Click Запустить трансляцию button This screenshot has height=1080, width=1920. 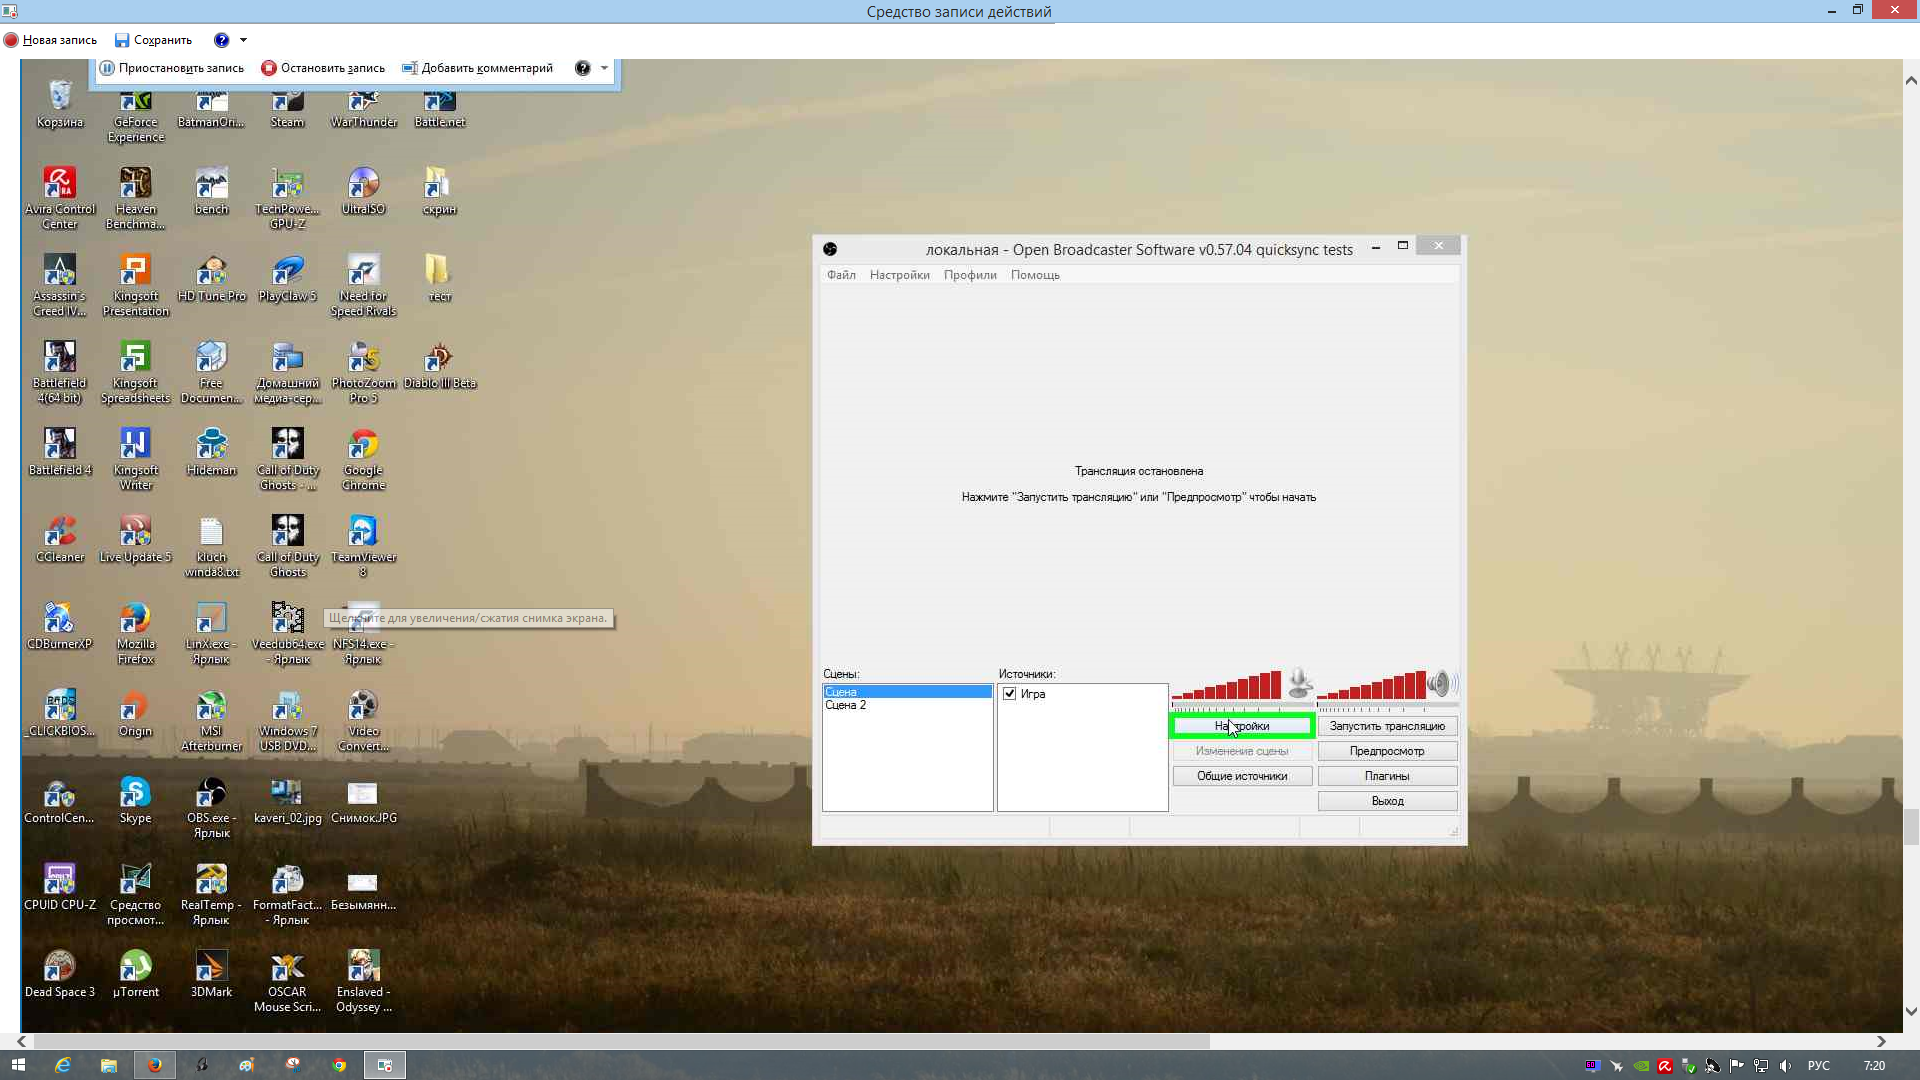click(x=1386, y=726)
